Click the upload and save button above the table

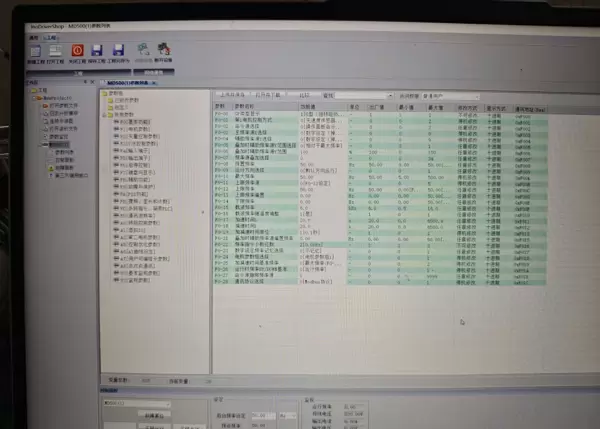(232, 93)
